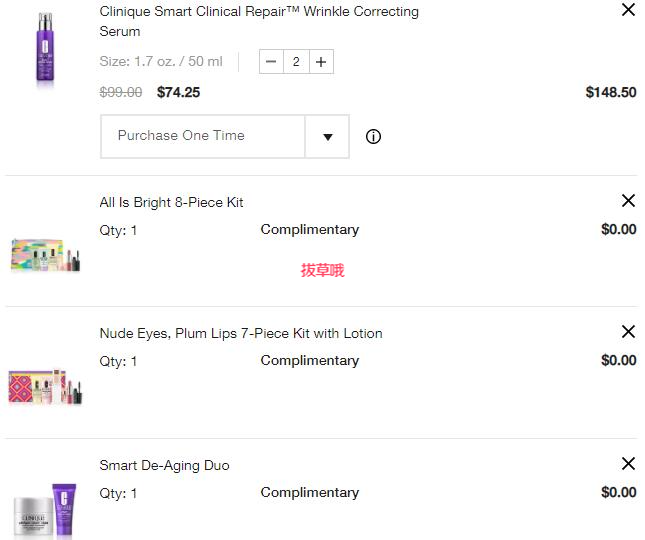Open Nude Eyes Plum Lips kit thumbnail

pyautogui.click(x=45, y=387)
